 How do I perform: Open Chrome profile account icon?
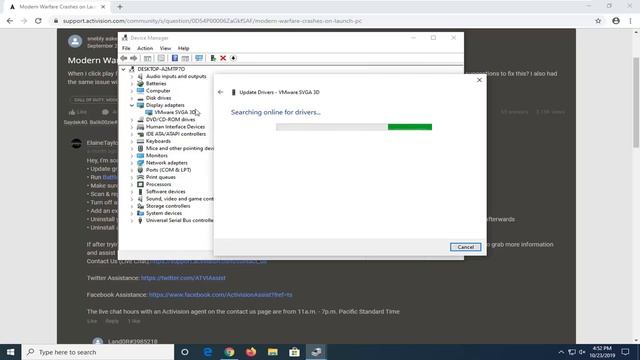pyautogui.click(x=616, y=21)
